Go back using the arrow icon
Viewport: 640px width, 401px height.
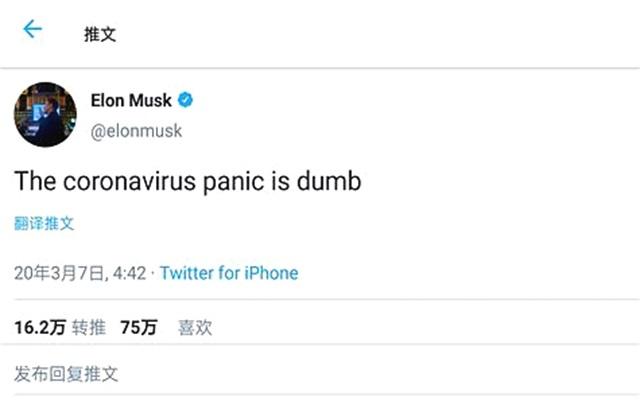pos(33,29)
